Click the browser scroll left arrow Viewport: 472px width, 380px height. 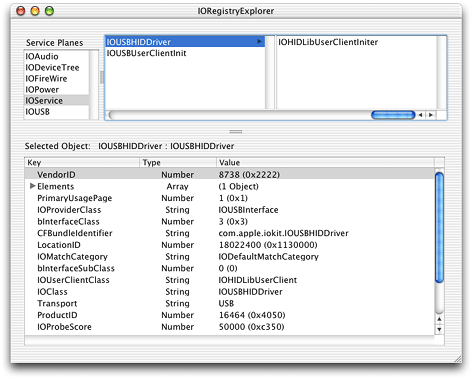coord(420,115)
